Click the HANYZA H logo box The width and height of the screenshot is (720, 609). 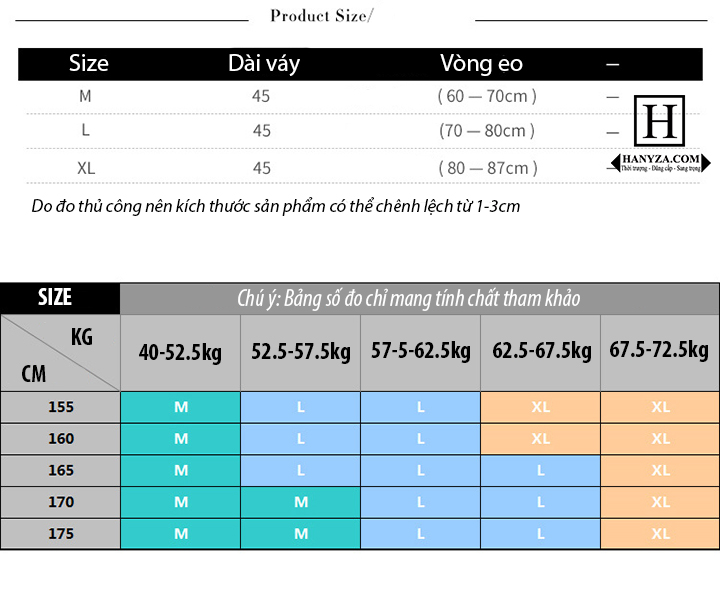click(659, 121)
